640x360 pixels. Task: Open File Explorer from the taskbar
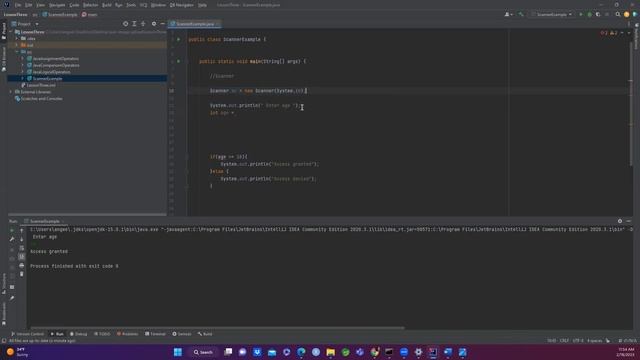(x=331, y=352)
